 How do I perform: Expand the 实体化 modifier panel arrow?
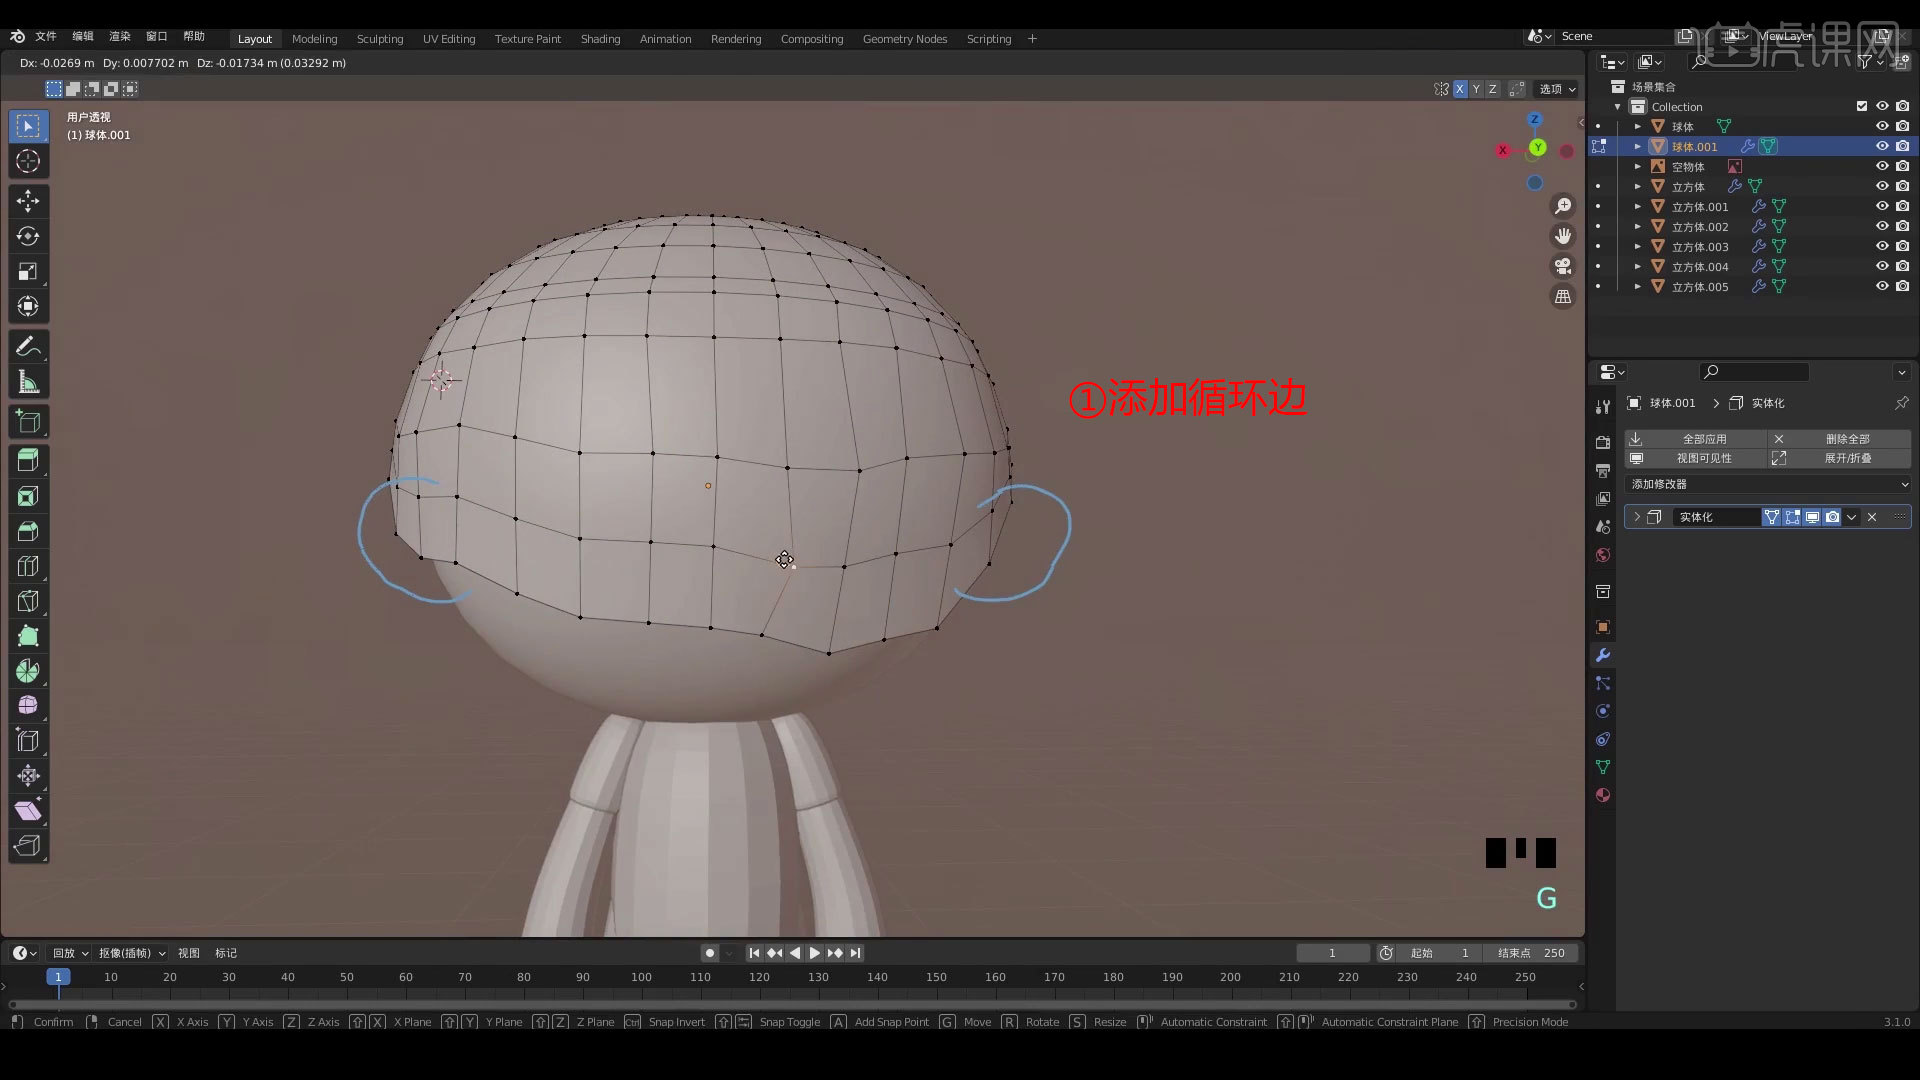pos(1637,517)
